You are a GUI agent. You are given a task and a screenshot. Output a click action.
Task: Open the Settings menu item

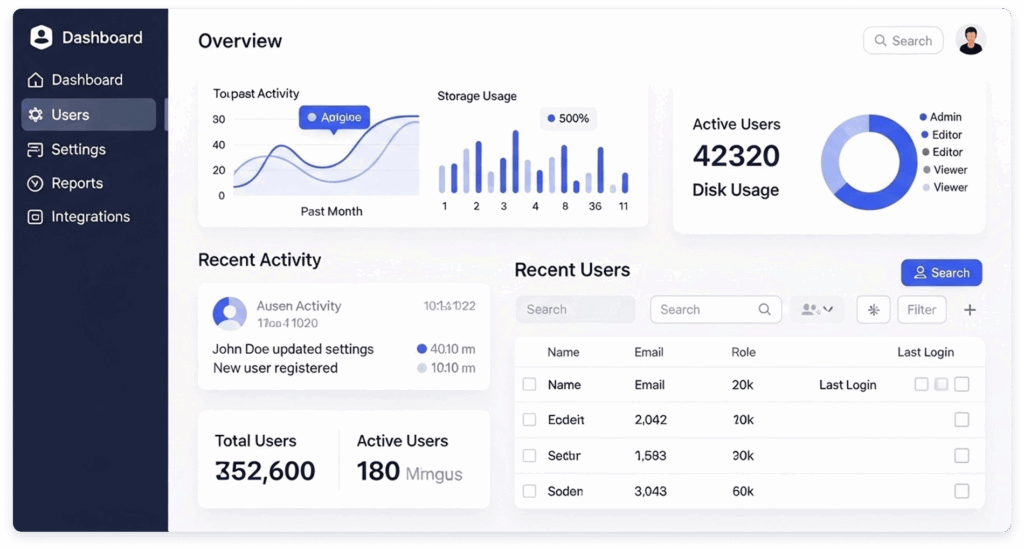78,149
